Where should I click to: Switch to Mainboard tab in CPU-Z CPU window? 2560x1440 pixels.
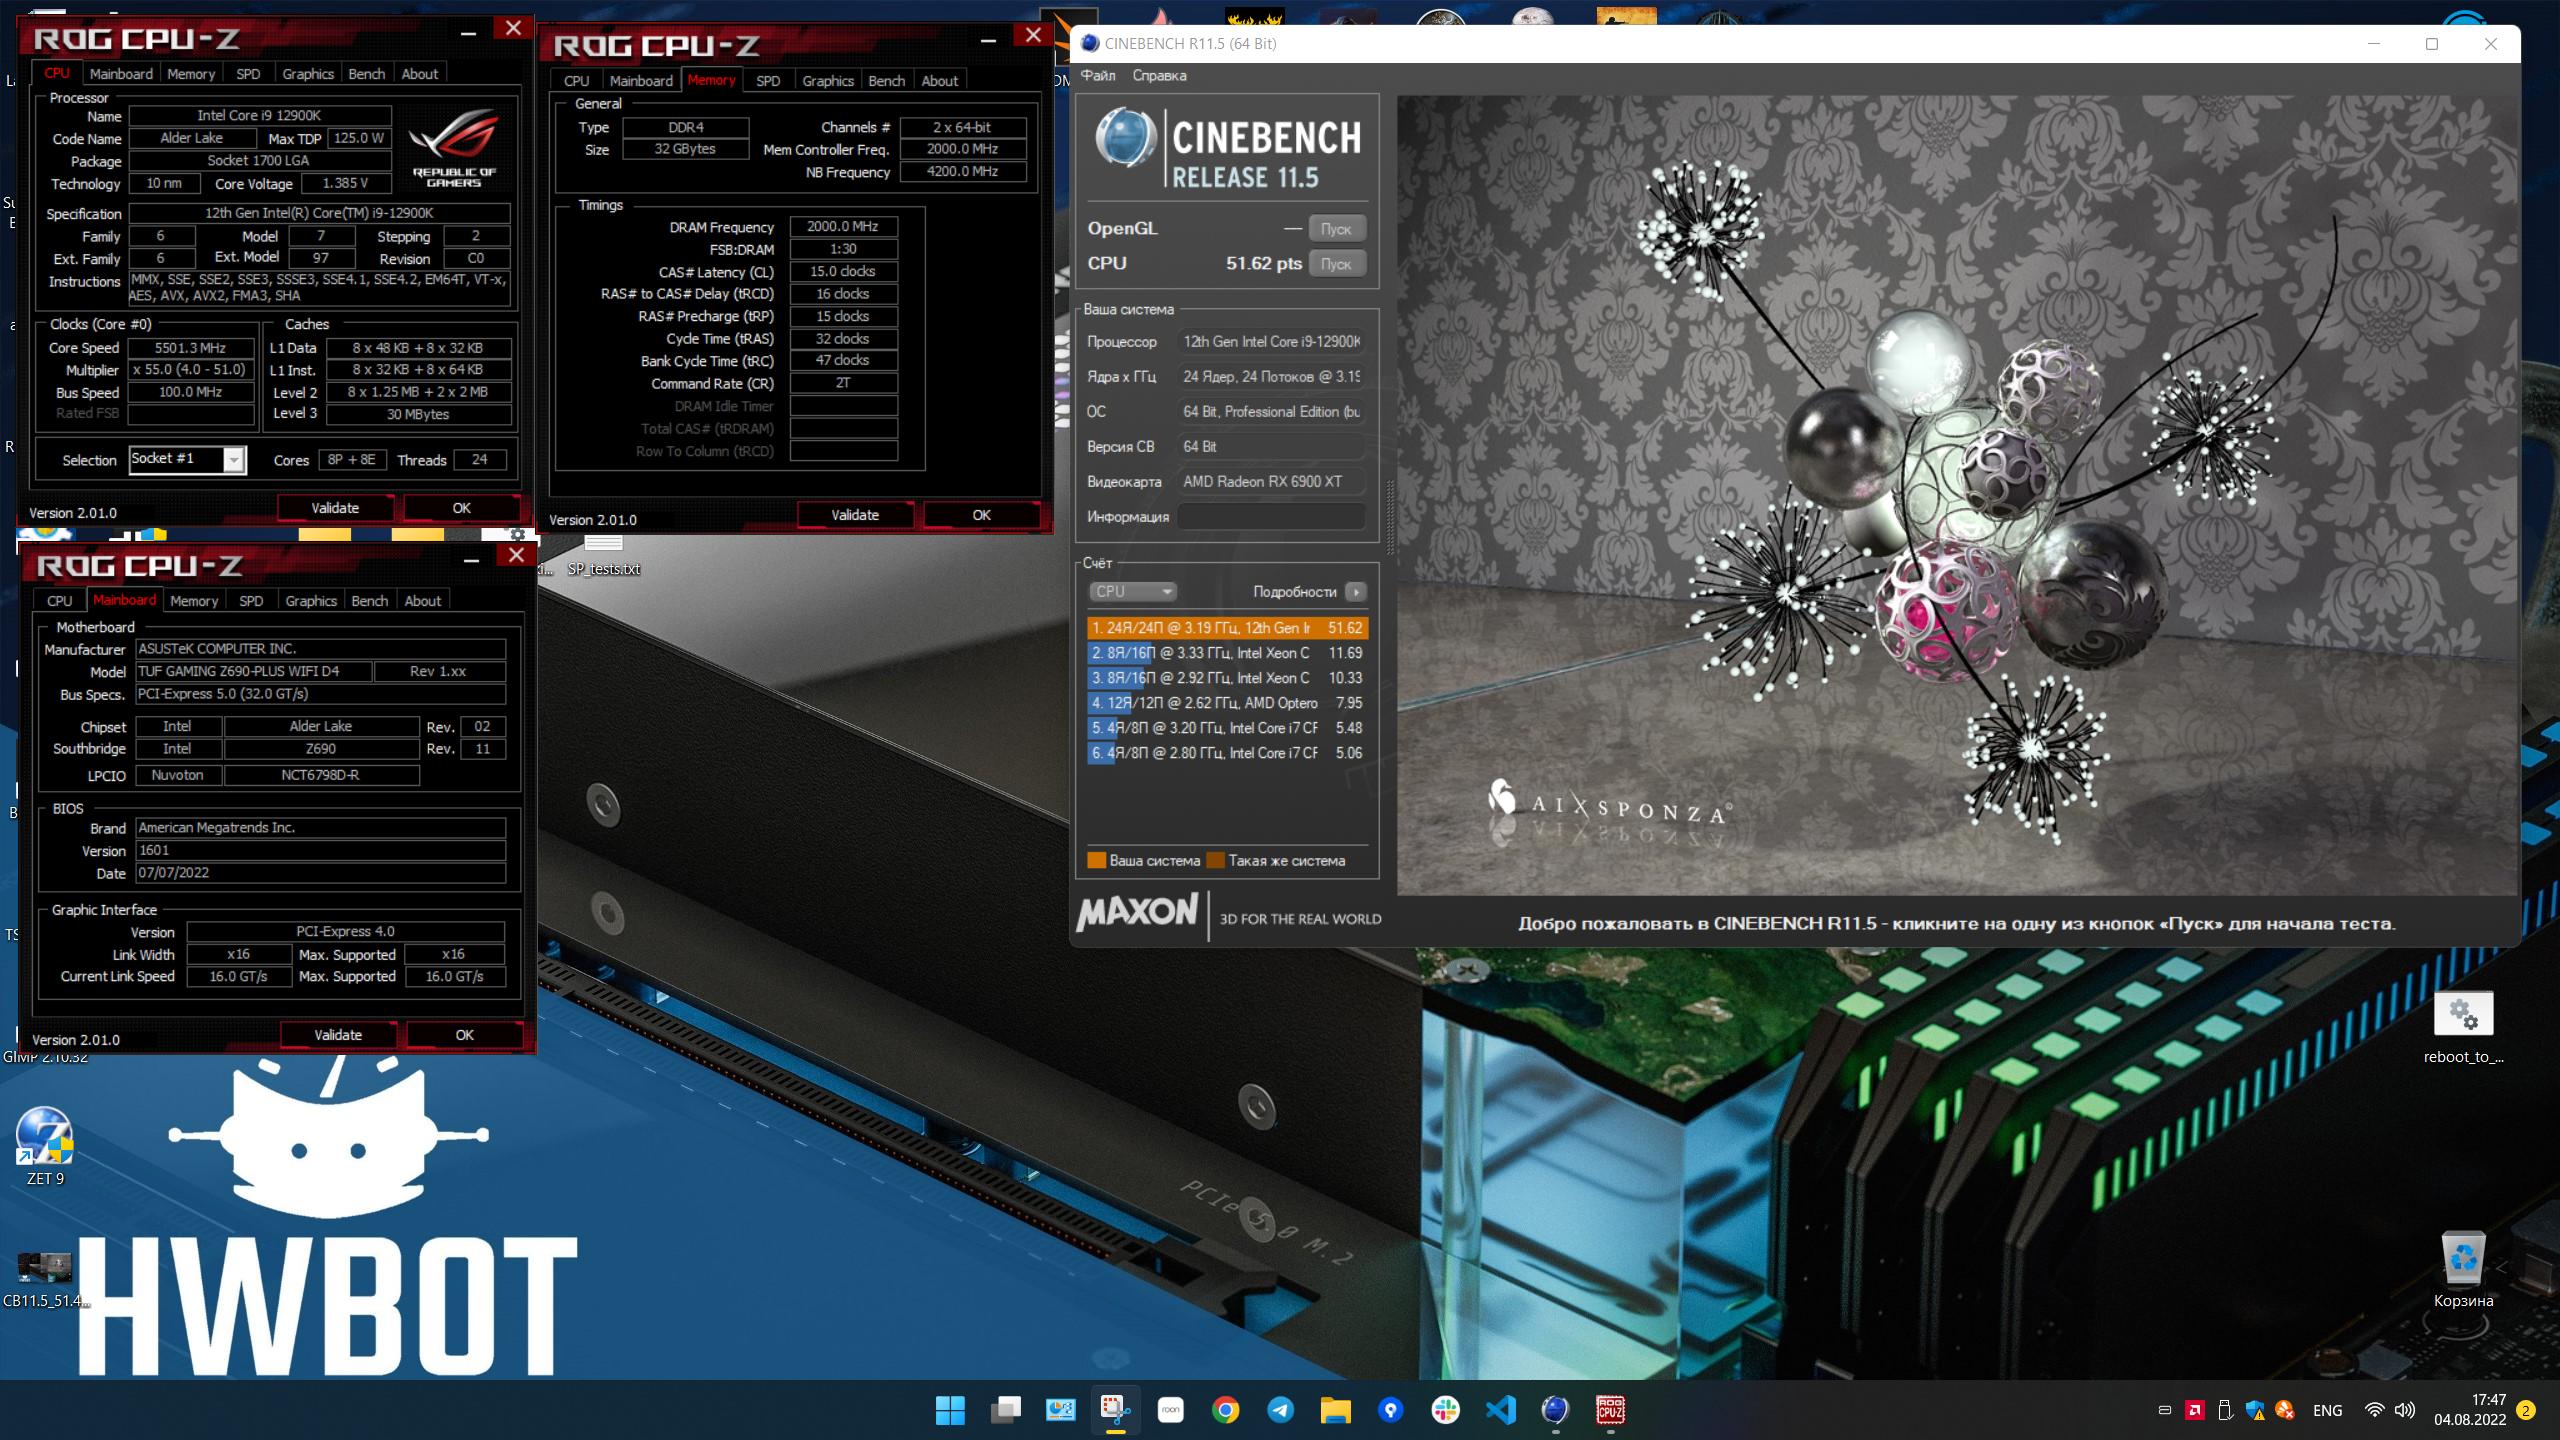click(x=121, y=74)
